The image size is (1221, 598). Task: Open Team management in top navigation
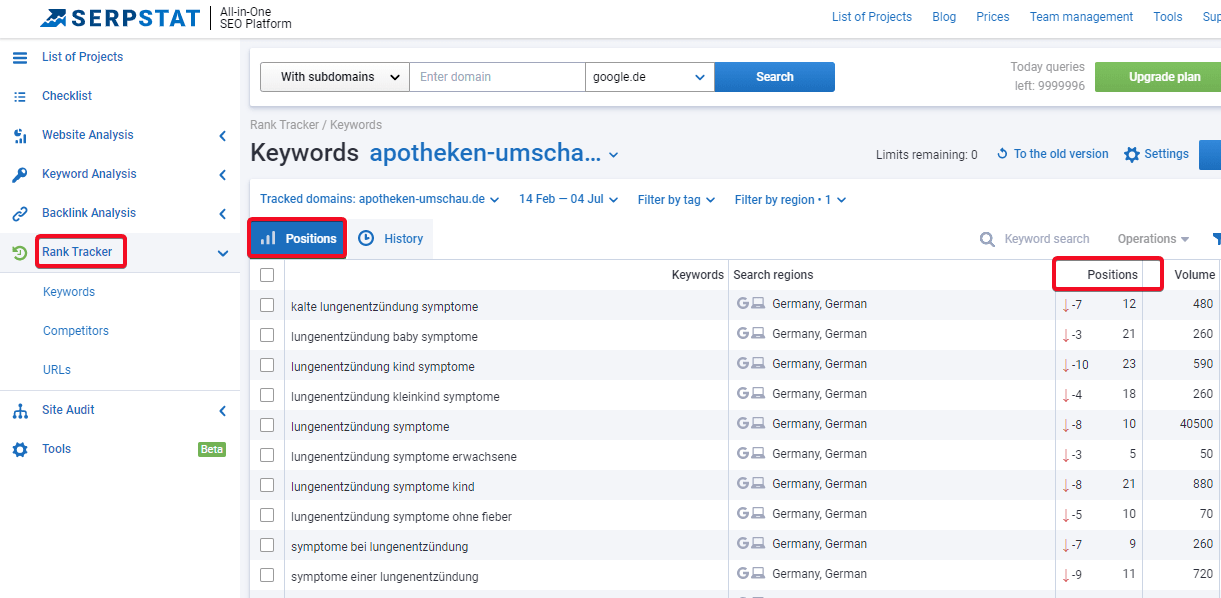coord(1081,17)
